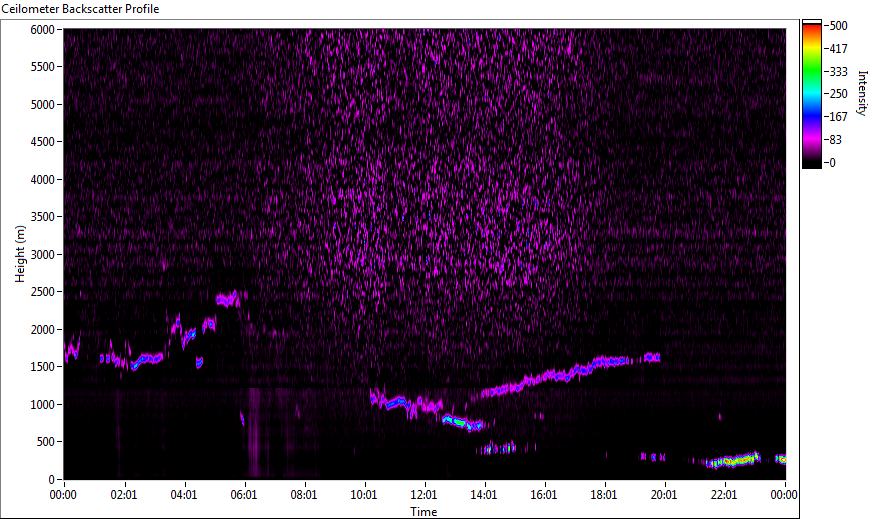This screenshot has height=519, width=872.
Task: Select the 167 color scale marker
Action: [838, 117]
